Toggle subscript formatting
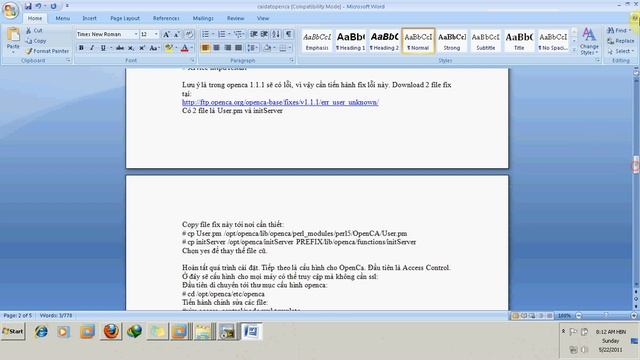The width and height of the screenshot is (640, 360). pyautogui.click(x=131, y=48)
